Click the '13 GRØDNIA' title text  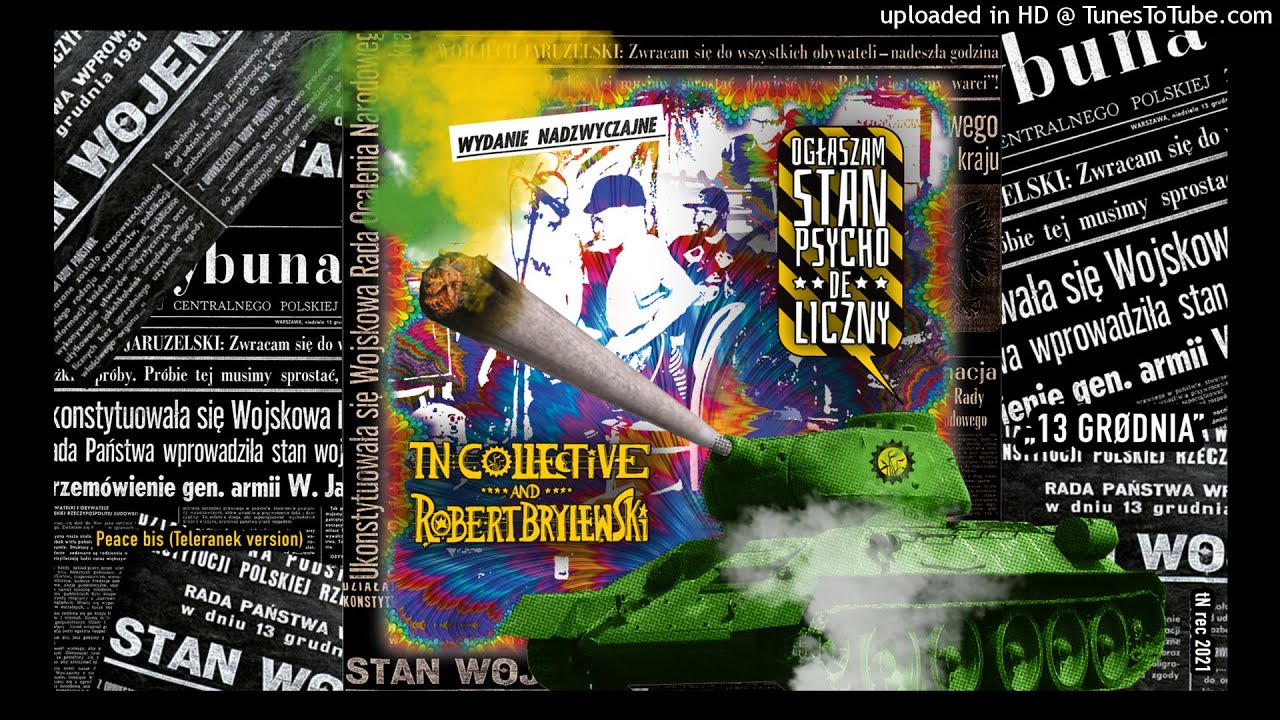point(1114,430)
